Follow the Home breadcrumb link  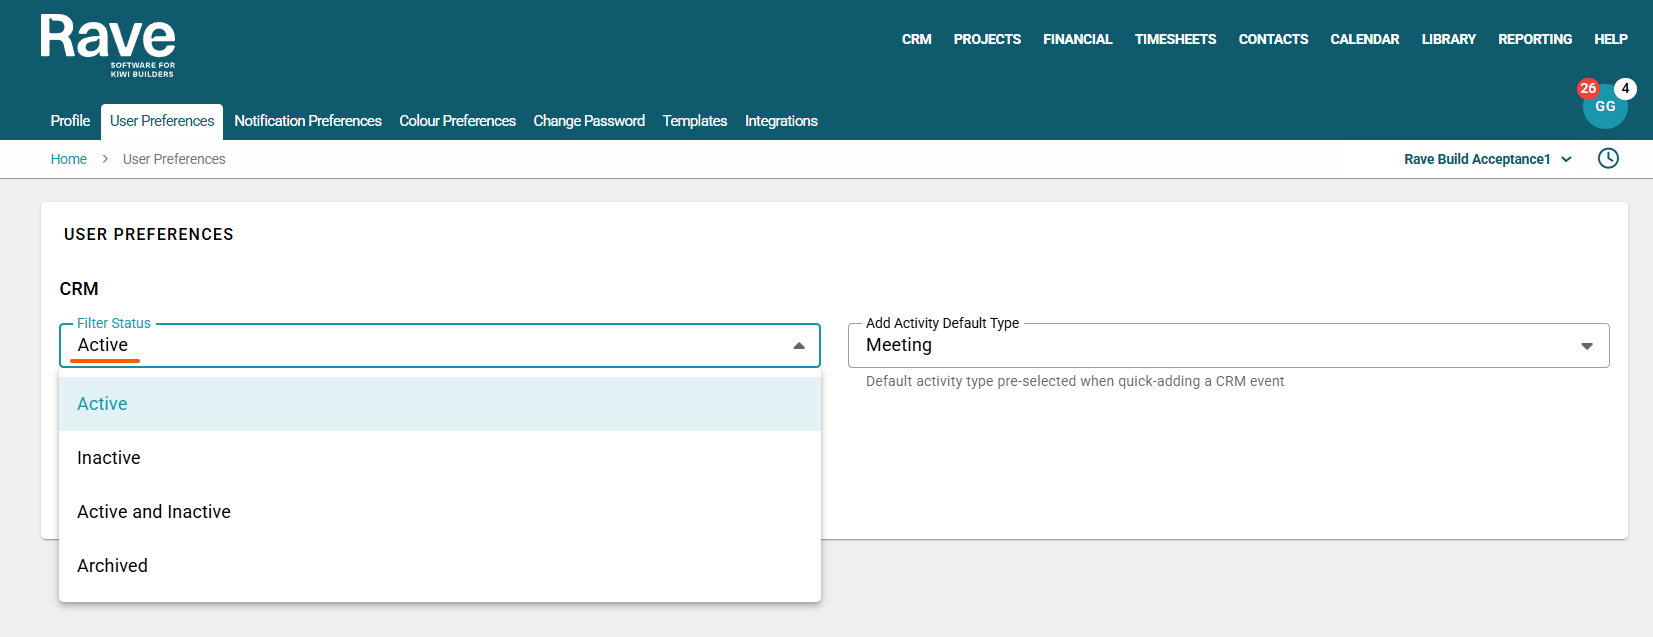(x=68, y=159)
